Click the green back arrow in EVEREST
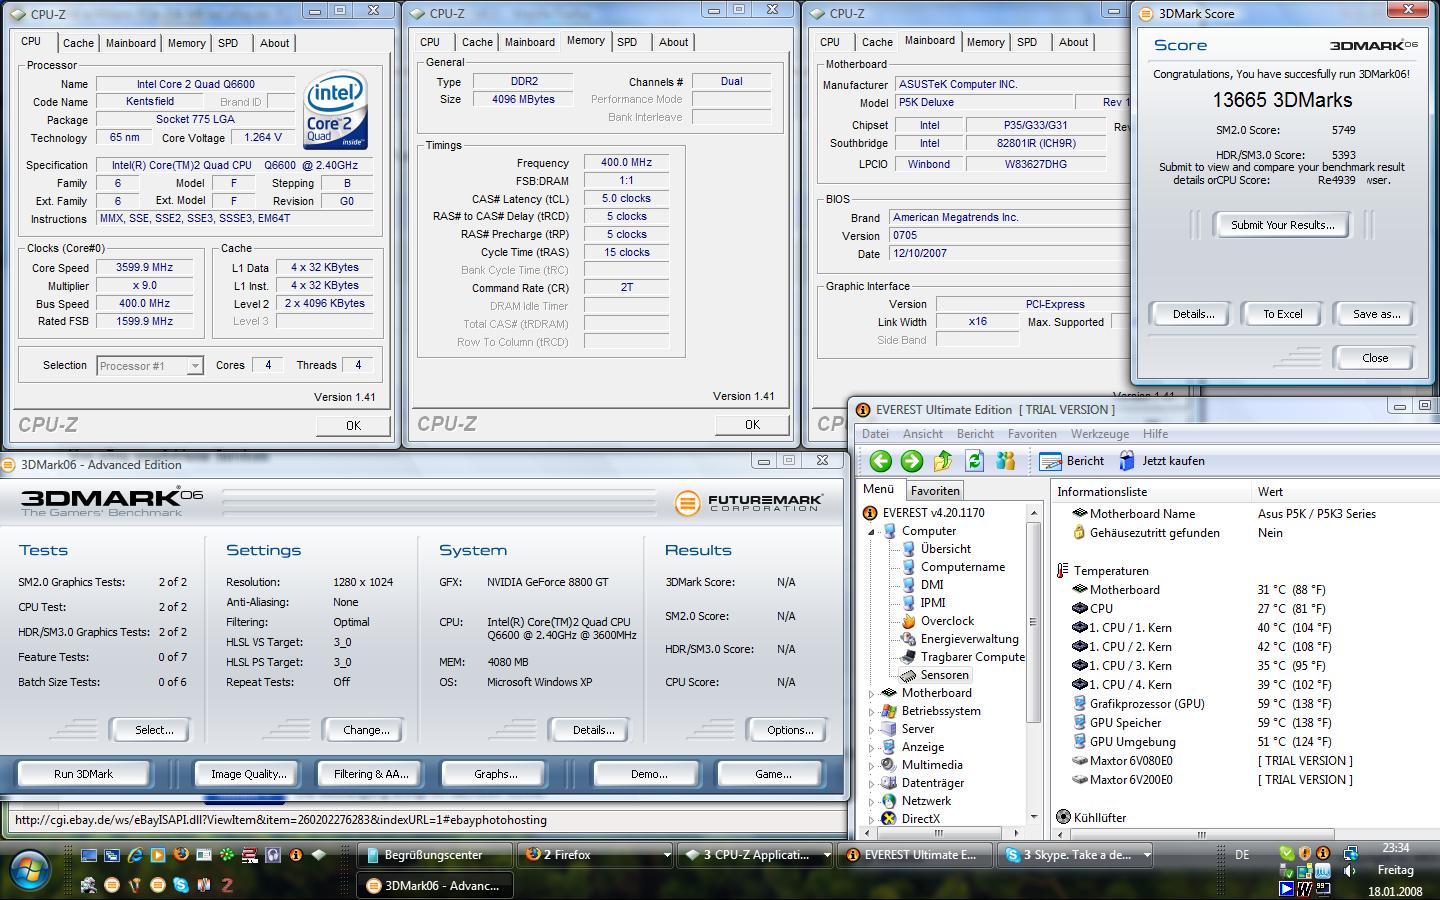Screen dimensions: 1440x900 click(x=880, y=461)
